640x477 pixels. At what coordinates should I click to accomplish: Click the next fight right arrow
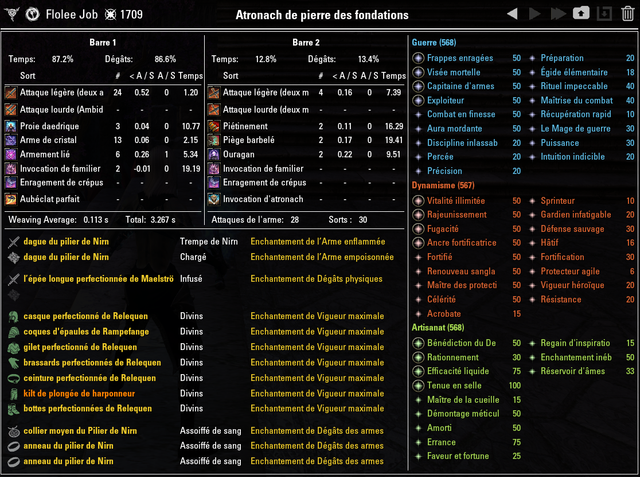(x=535, y=14)
